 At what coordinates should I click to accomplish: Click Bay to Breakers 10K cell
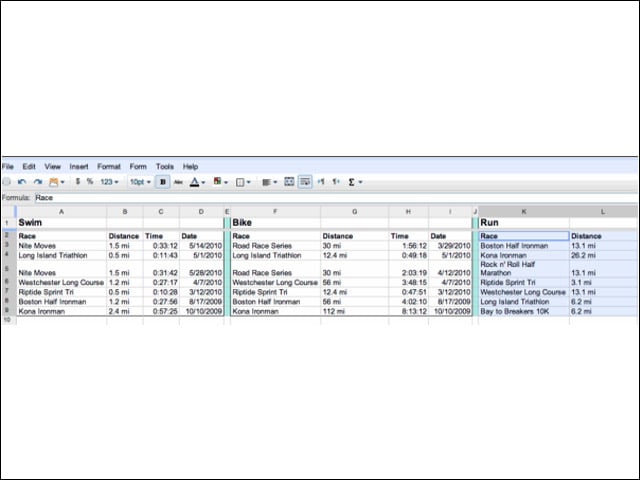pyautogui.click(x=524, y=311)
